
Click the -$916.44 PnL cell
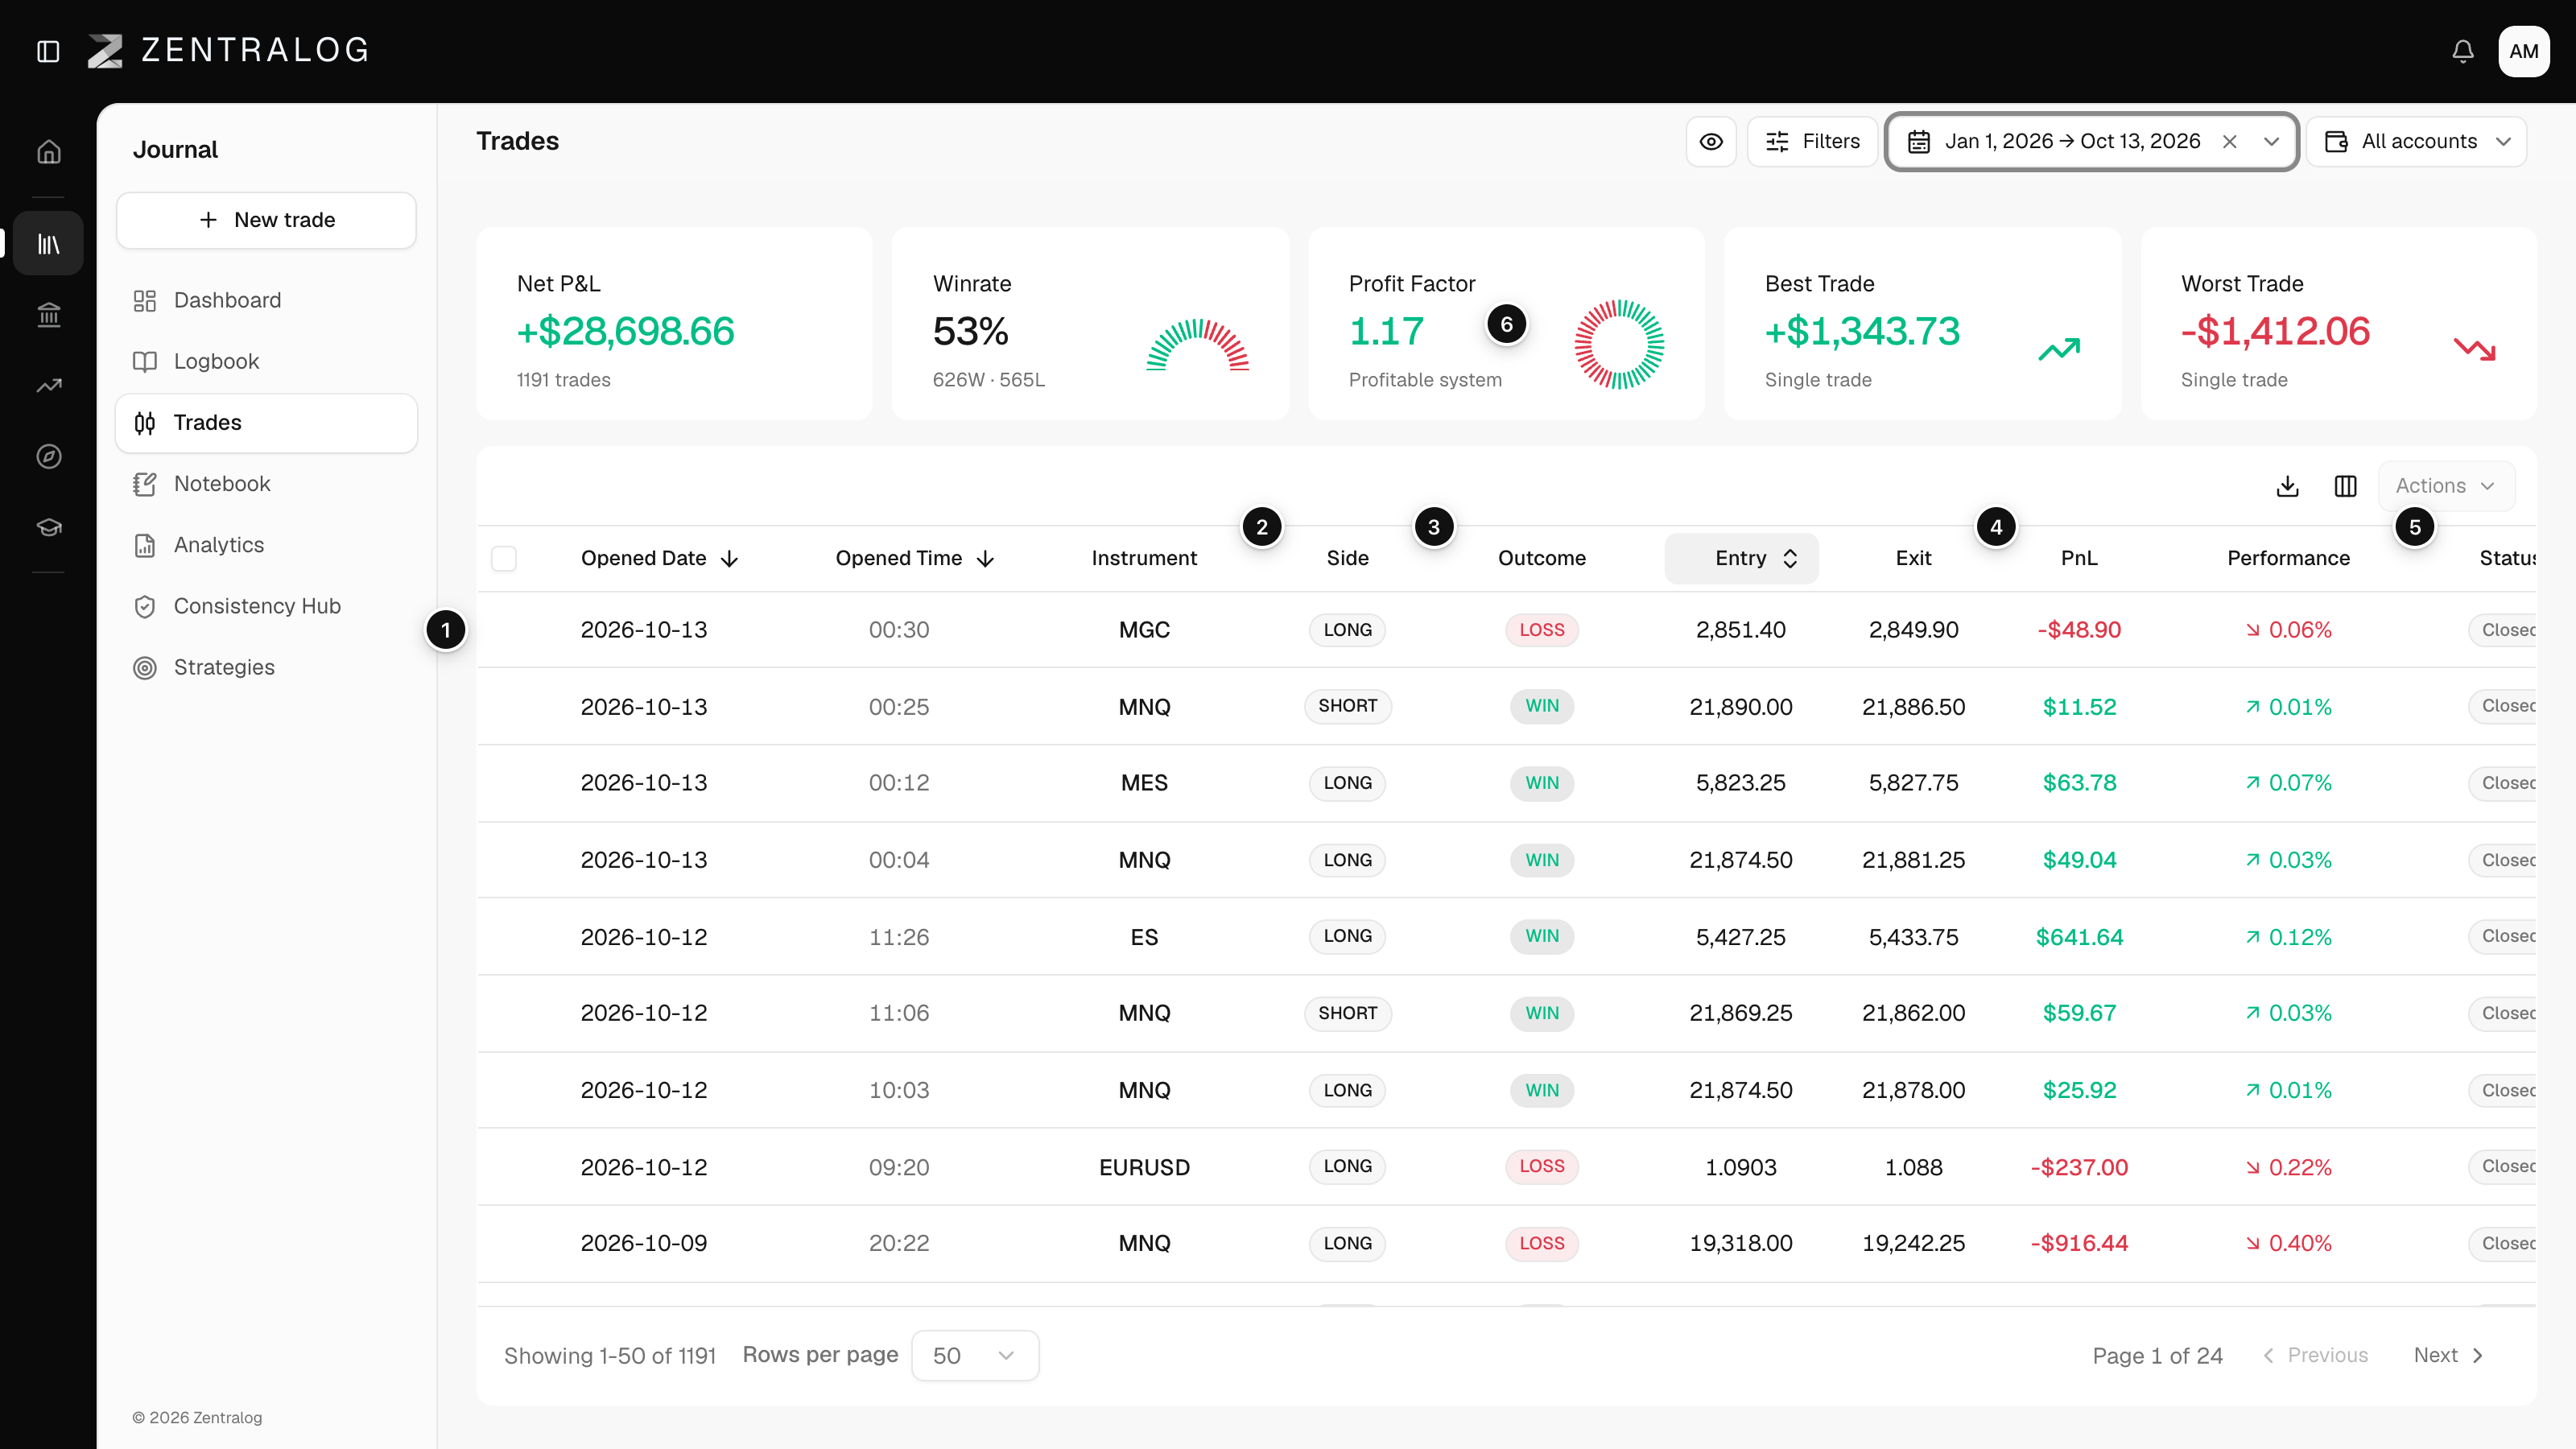[2079, 1244]
